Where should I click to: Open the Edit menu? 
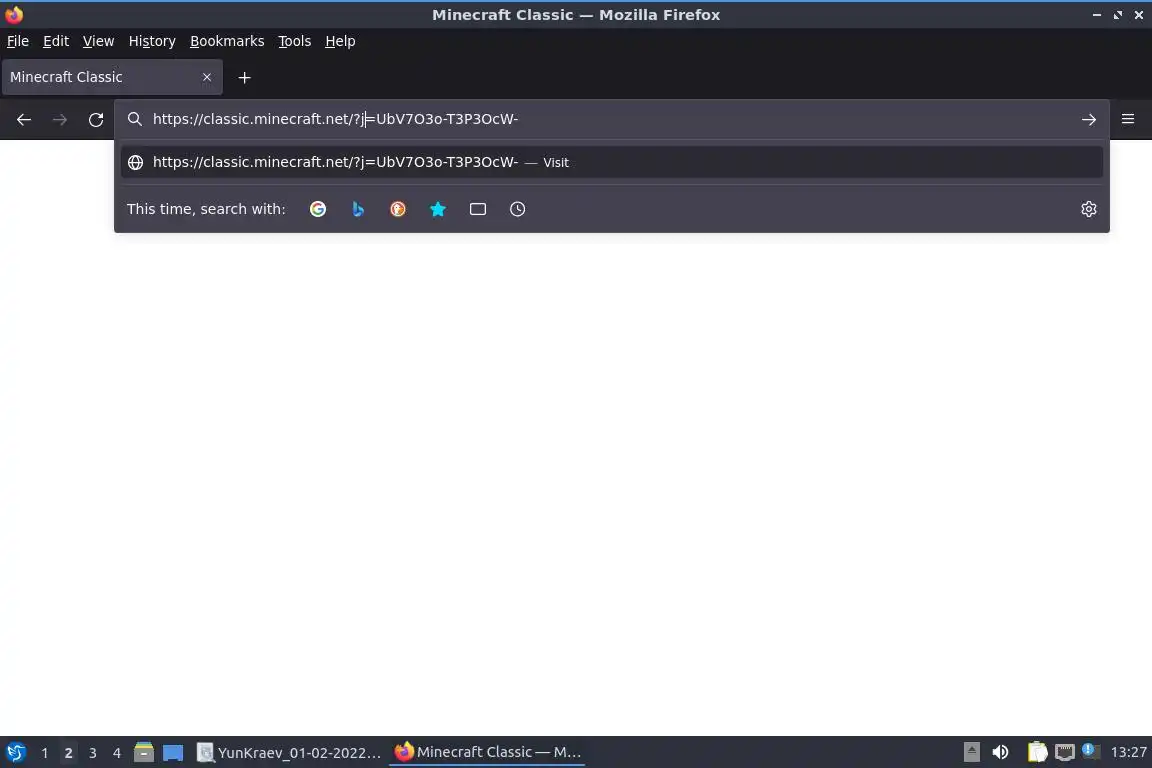56,41
